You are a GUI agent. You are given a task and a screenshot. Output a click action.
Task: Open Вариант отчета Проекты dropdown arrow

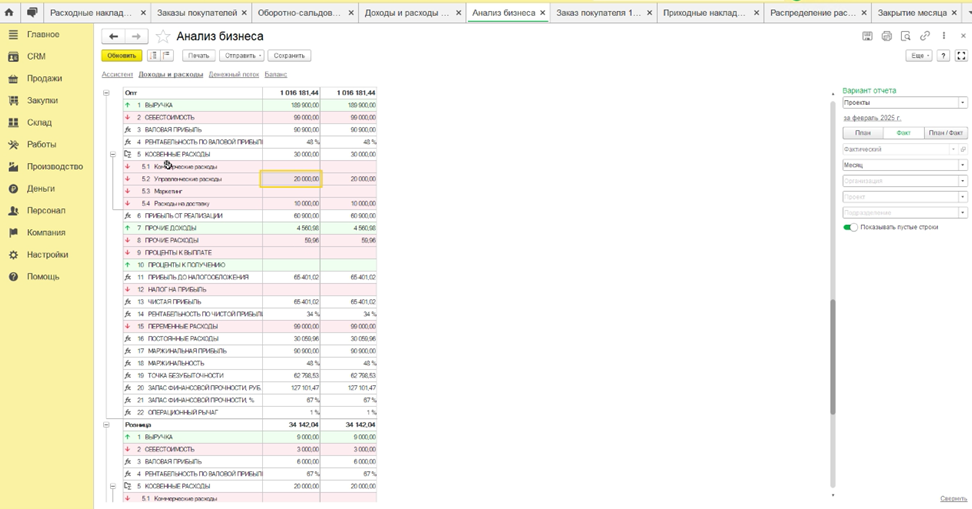962,103
